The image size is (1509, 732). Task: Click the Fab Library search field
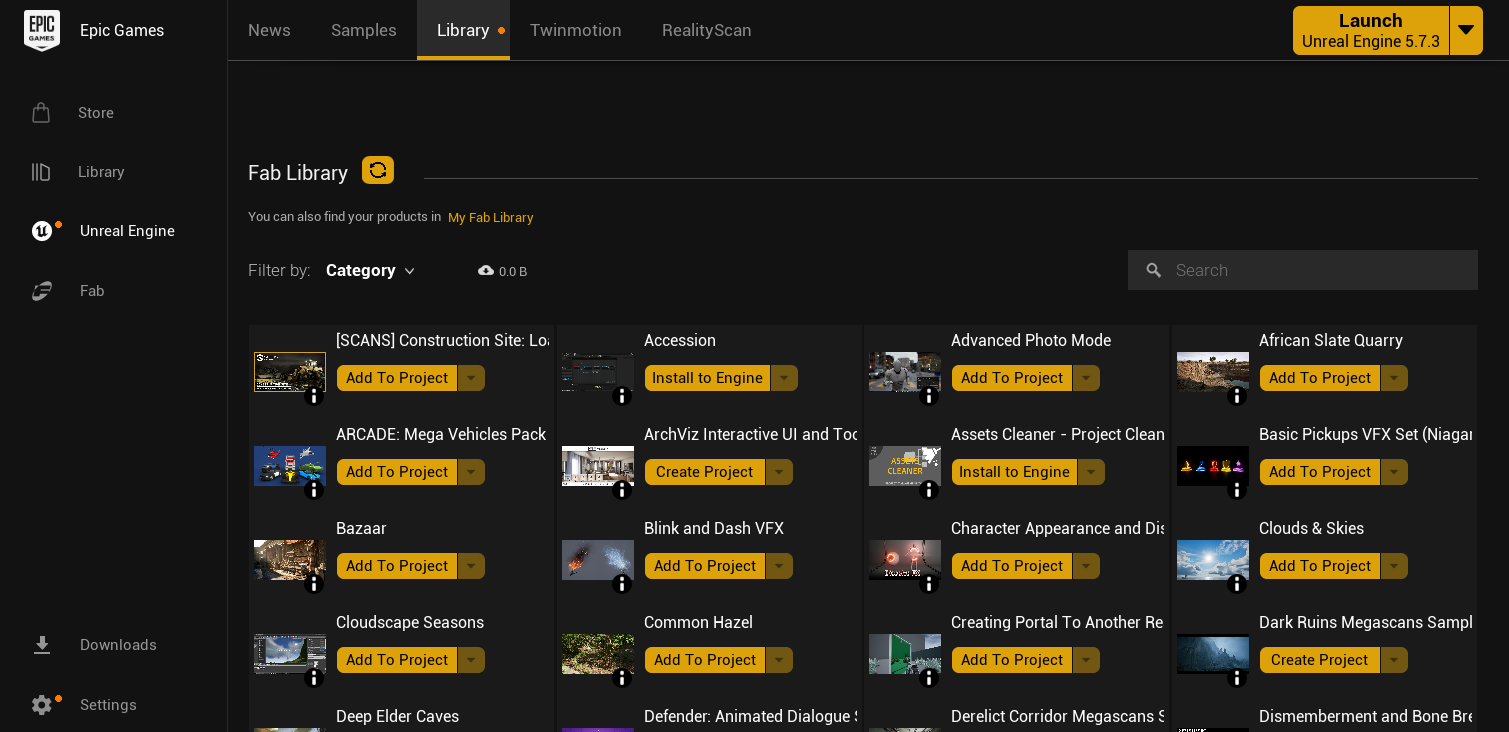click(1303, 270)
